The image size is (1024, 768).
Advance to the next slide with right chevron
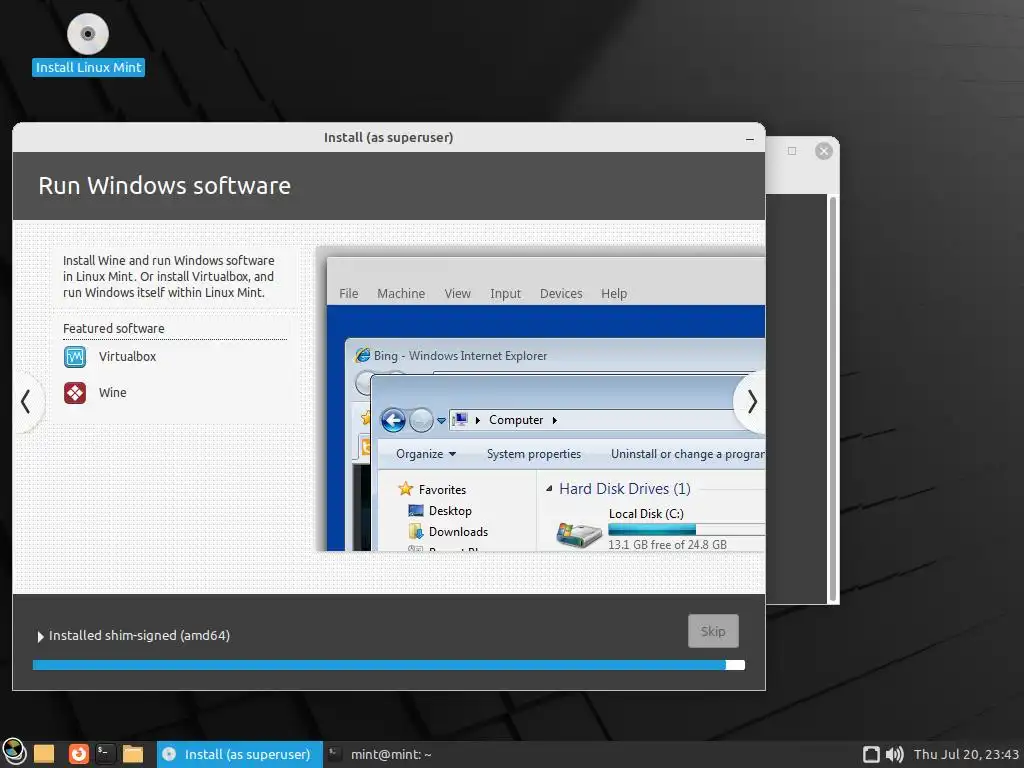[x=751, y=402]
